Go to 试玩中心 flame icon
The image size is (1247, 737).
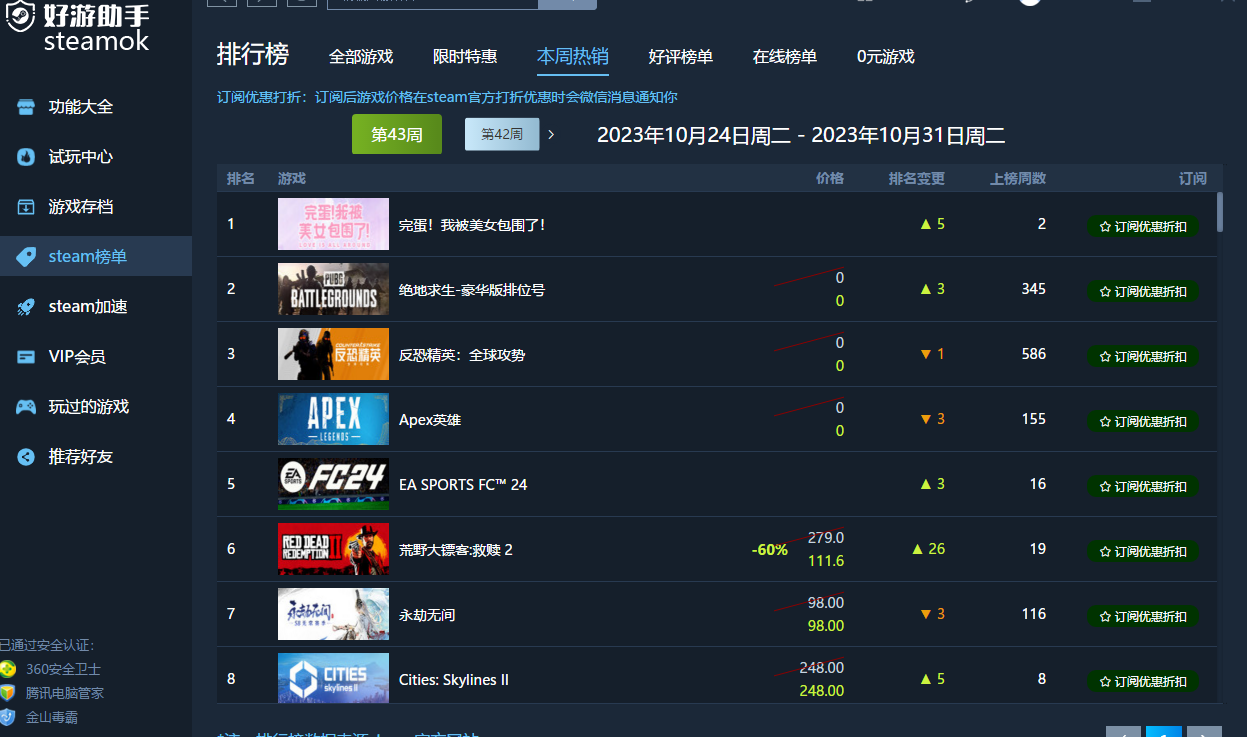26,157
